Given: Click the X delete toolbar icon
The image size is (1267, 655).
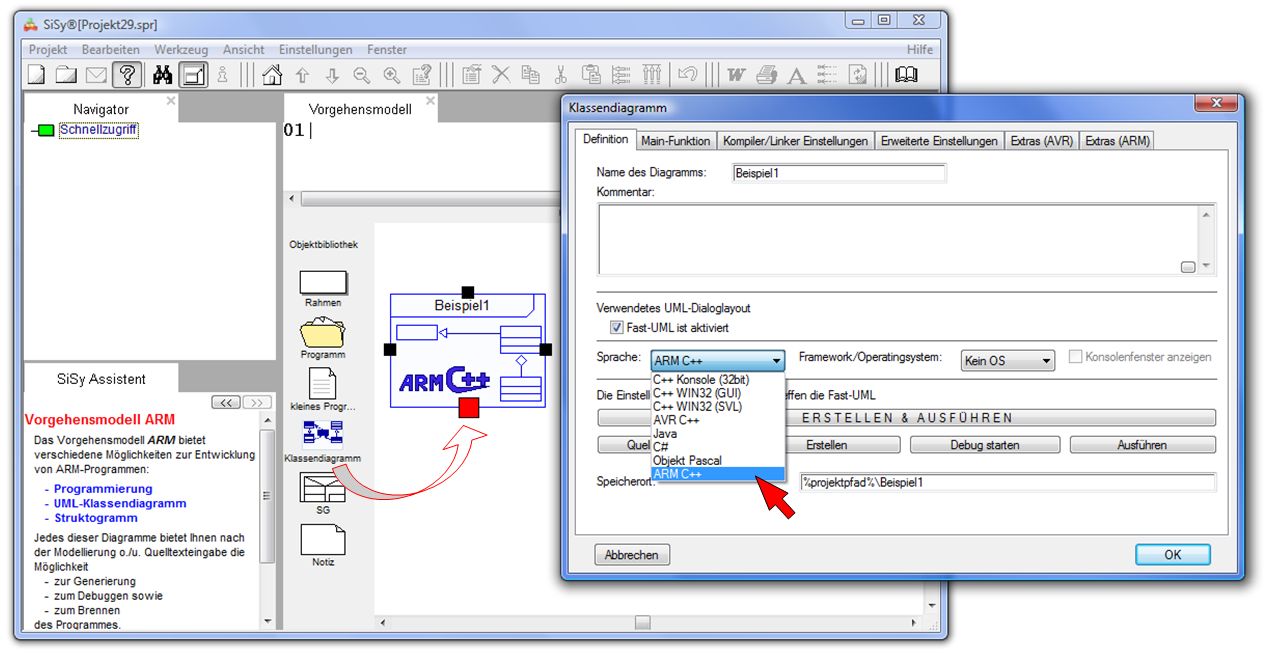Looking at the screenshot, I should click(500, 75).
